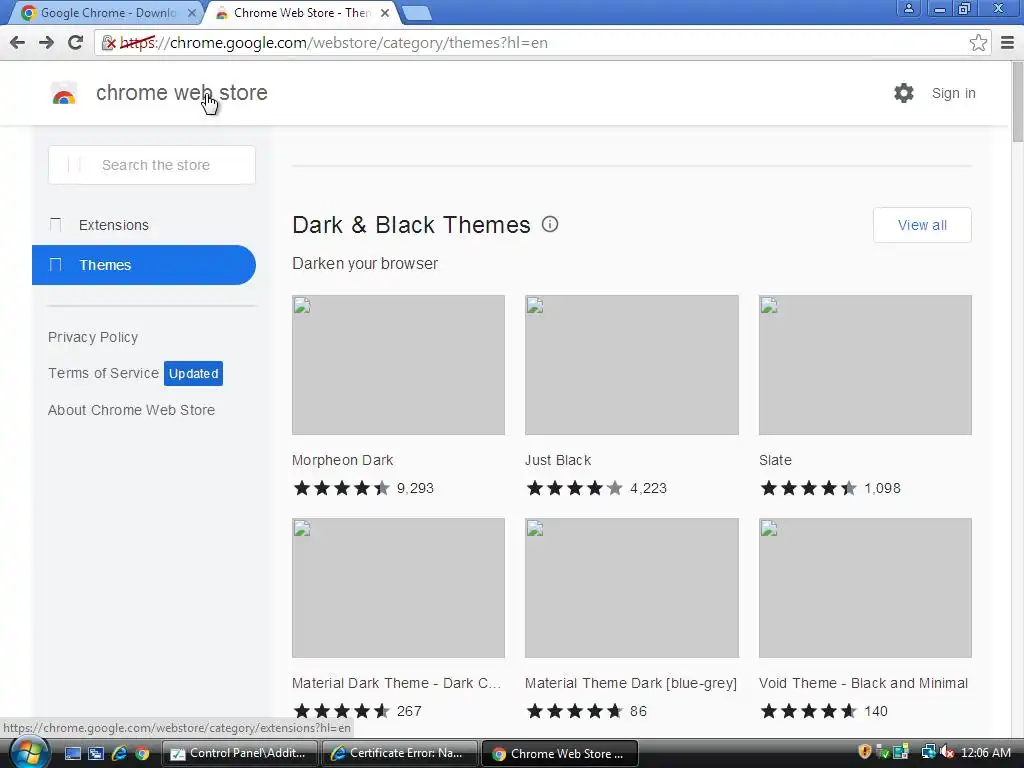Viewport: 1024px width, 768px height.
Task: Open the Void Theme - Black and Minimal thumbnail
Action: point(865,588)
